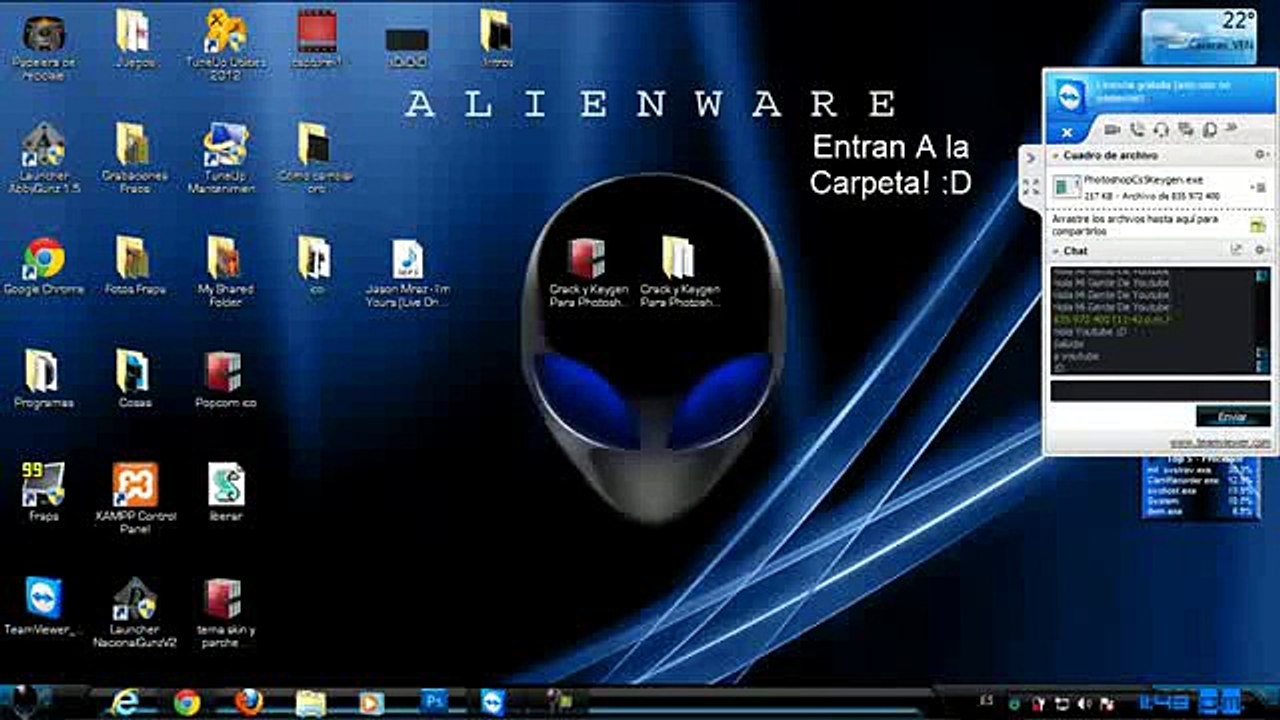This screenshot has width=1280, height=720.
Task: Collapse the Cuadro de archivo section
Action: pos(1055,156)
